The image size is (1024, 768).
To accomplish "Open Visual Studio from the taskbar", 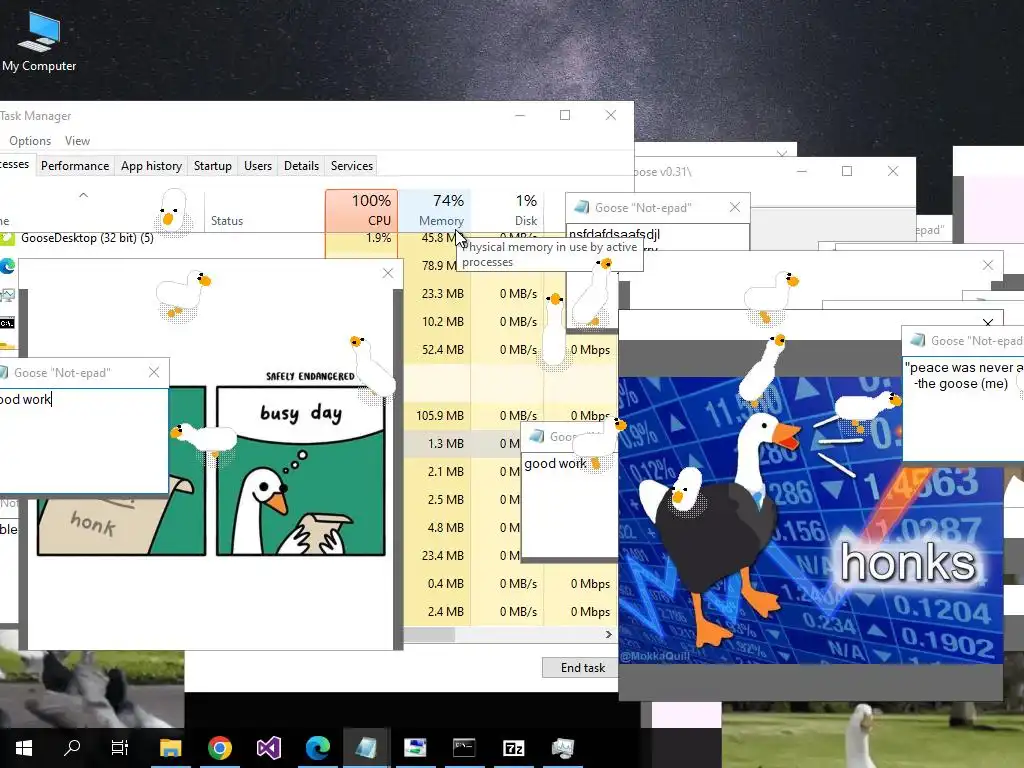I will (x=268, y=747).
